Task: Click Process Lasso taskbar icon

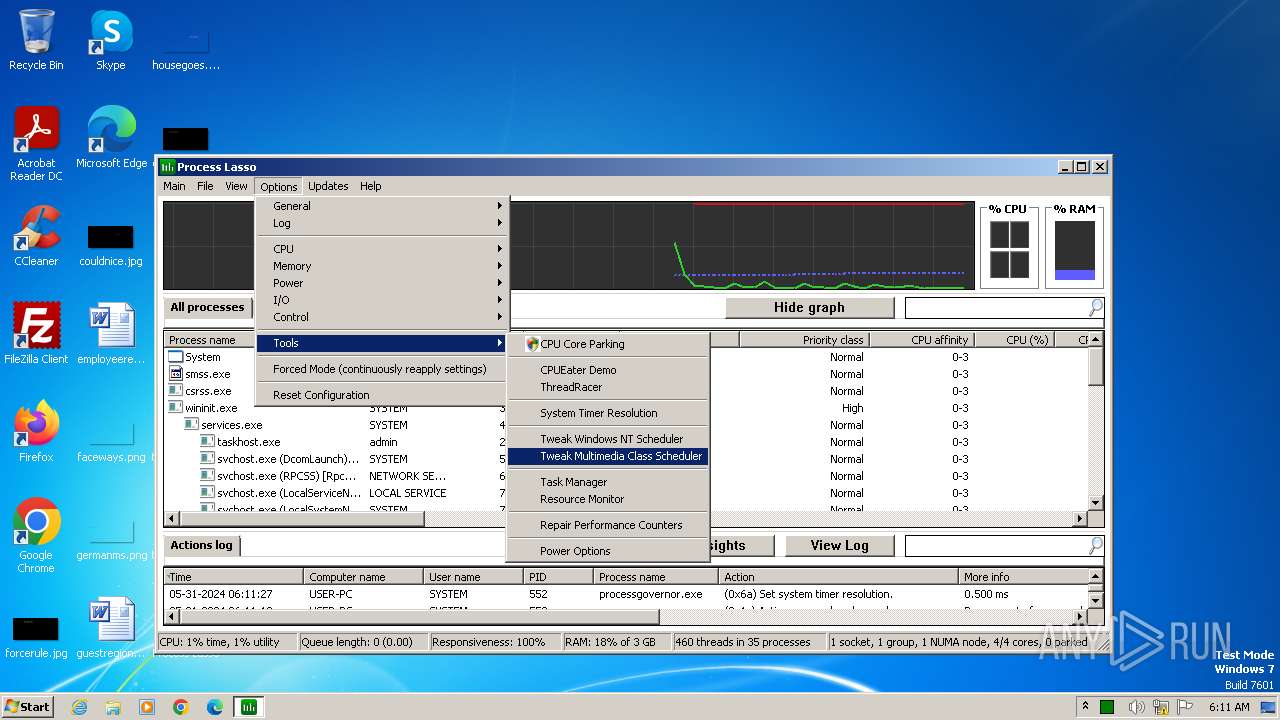Action: (x=248, y=707)
